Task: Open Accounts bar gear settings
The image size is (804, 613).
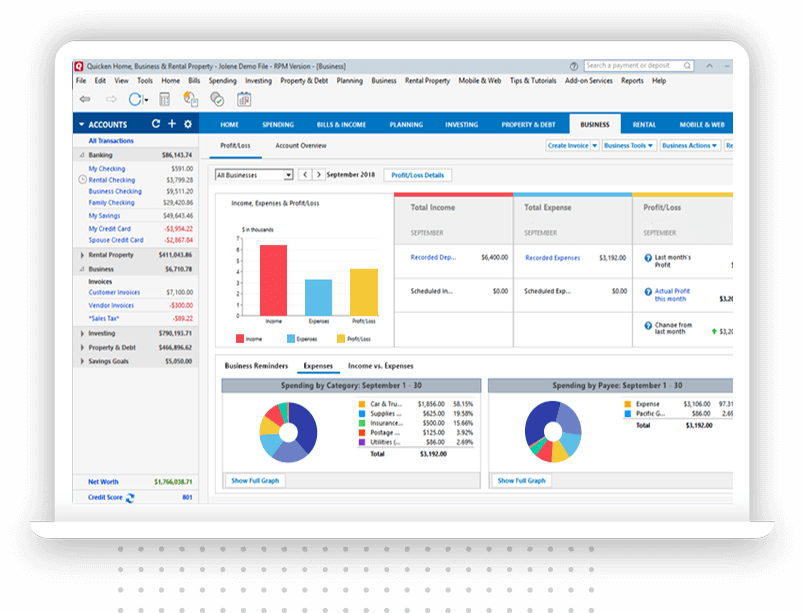Action: point(188,124)
